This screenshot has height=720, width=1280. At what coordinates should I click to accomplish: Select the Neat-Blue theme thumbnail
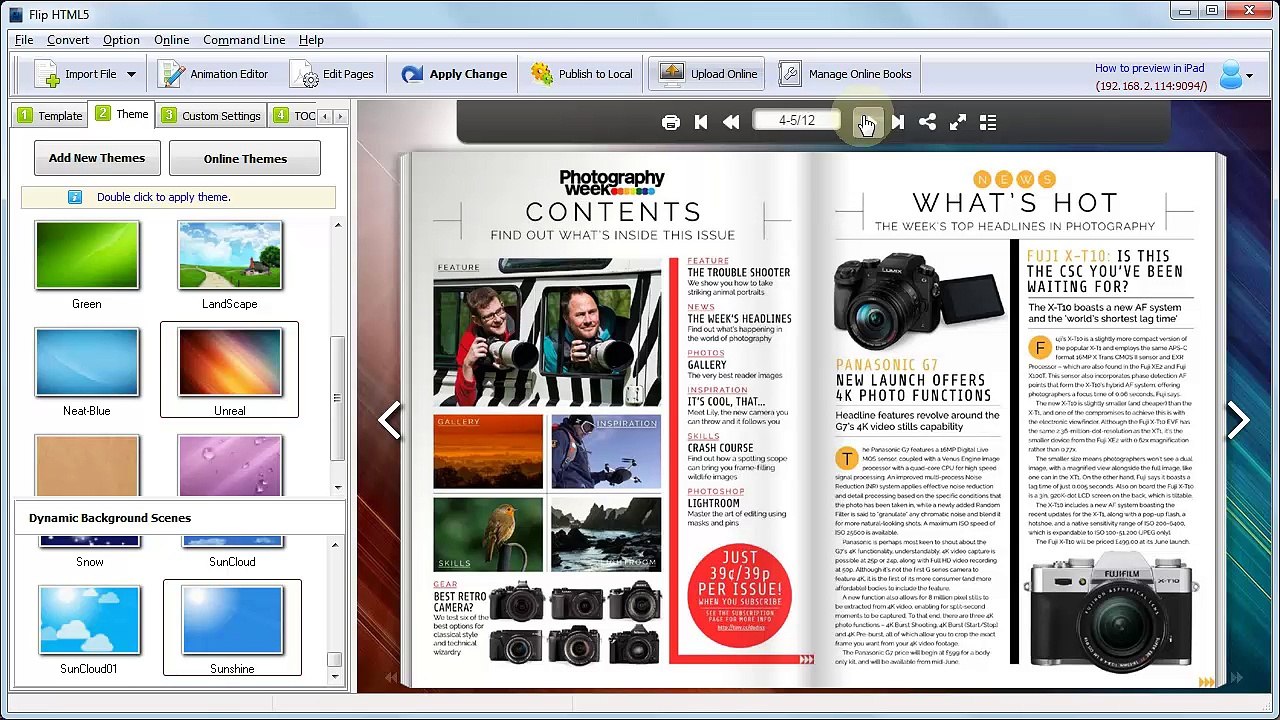tap(87, 362)
